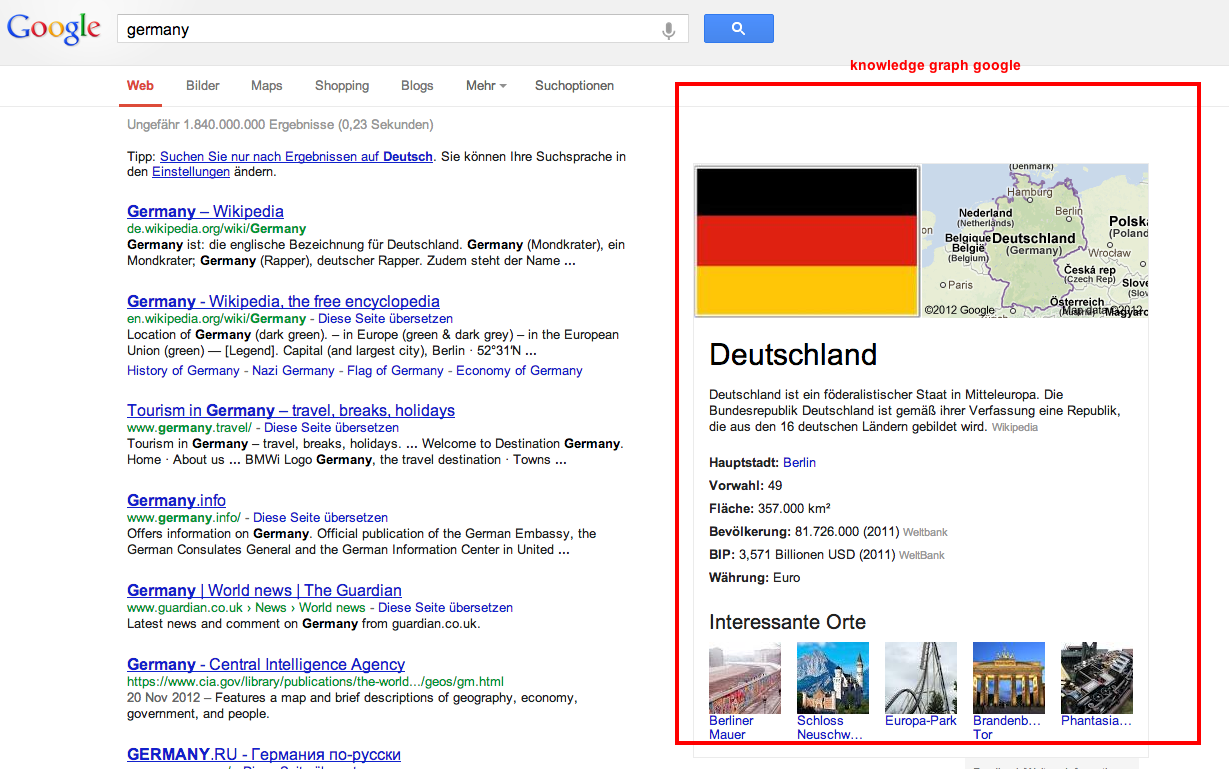Translate the www.germany.travel result page

tap(331, 427)
